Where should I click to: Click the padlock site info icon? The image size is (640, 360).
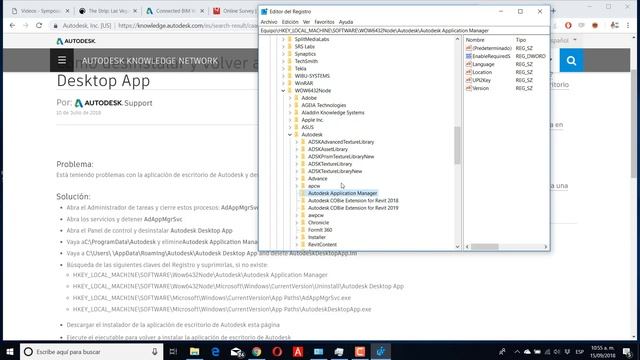tap(56, 25)
